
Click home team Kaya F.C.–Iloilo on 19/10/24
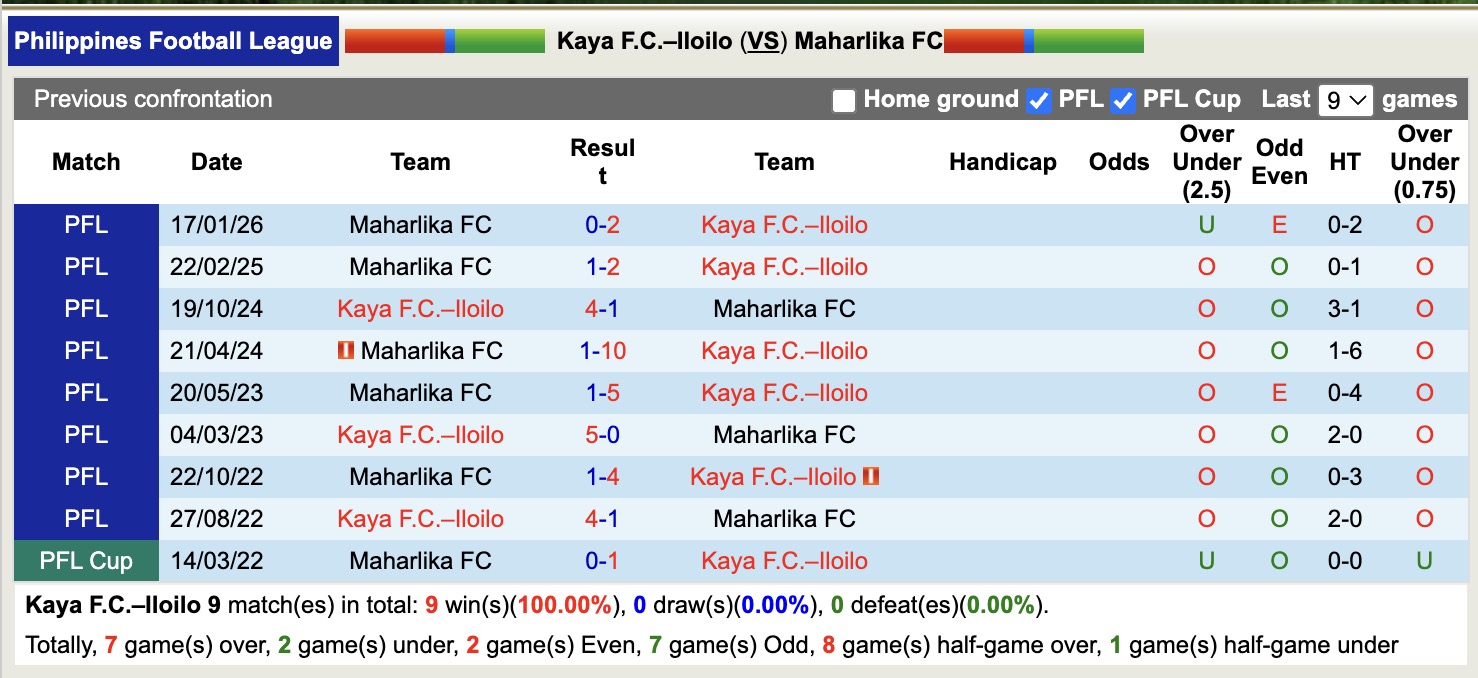coord(420,309)
